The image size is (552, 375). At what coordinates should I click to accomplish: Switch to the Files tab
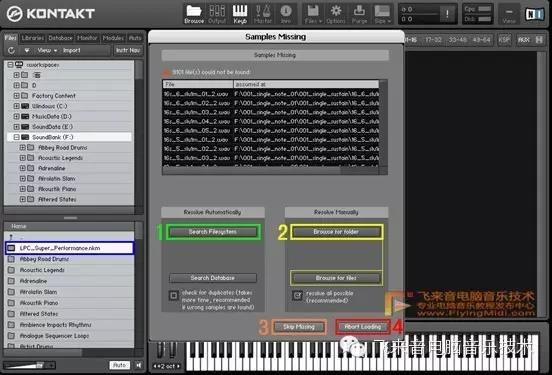pyautogui.click(x=11, y=38)
